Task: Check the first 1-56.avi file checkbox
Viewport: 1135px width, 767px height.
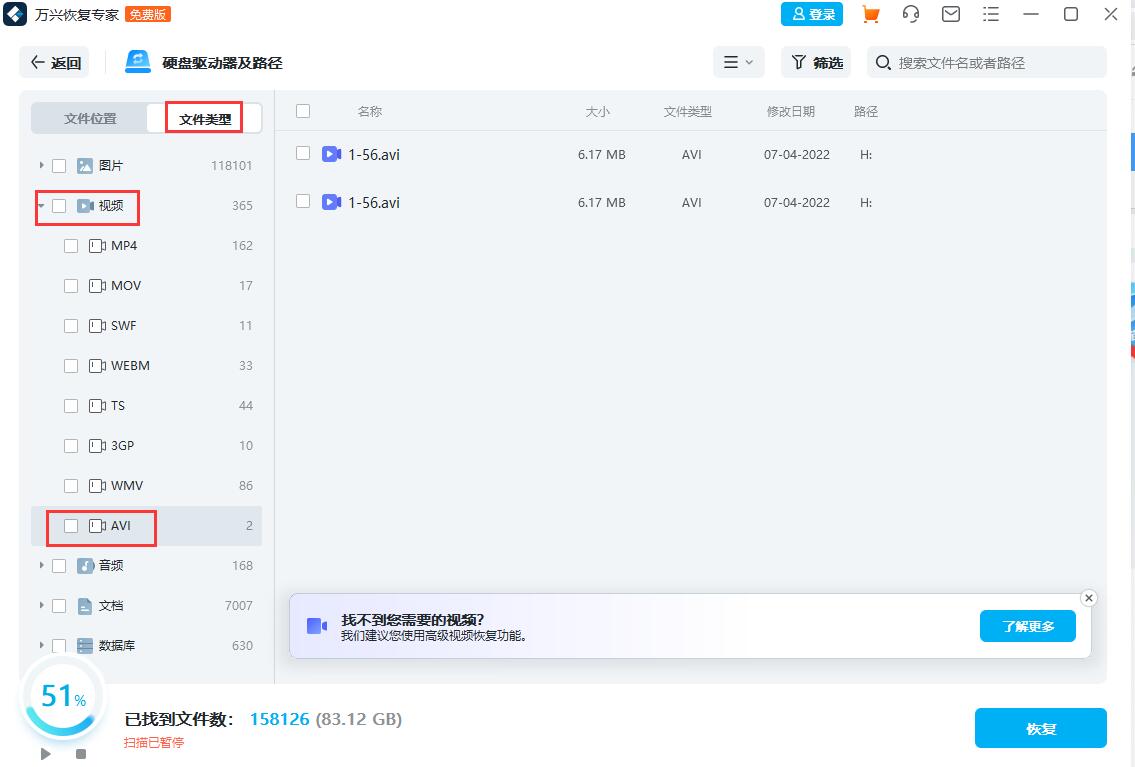Action: pos(303,153)
